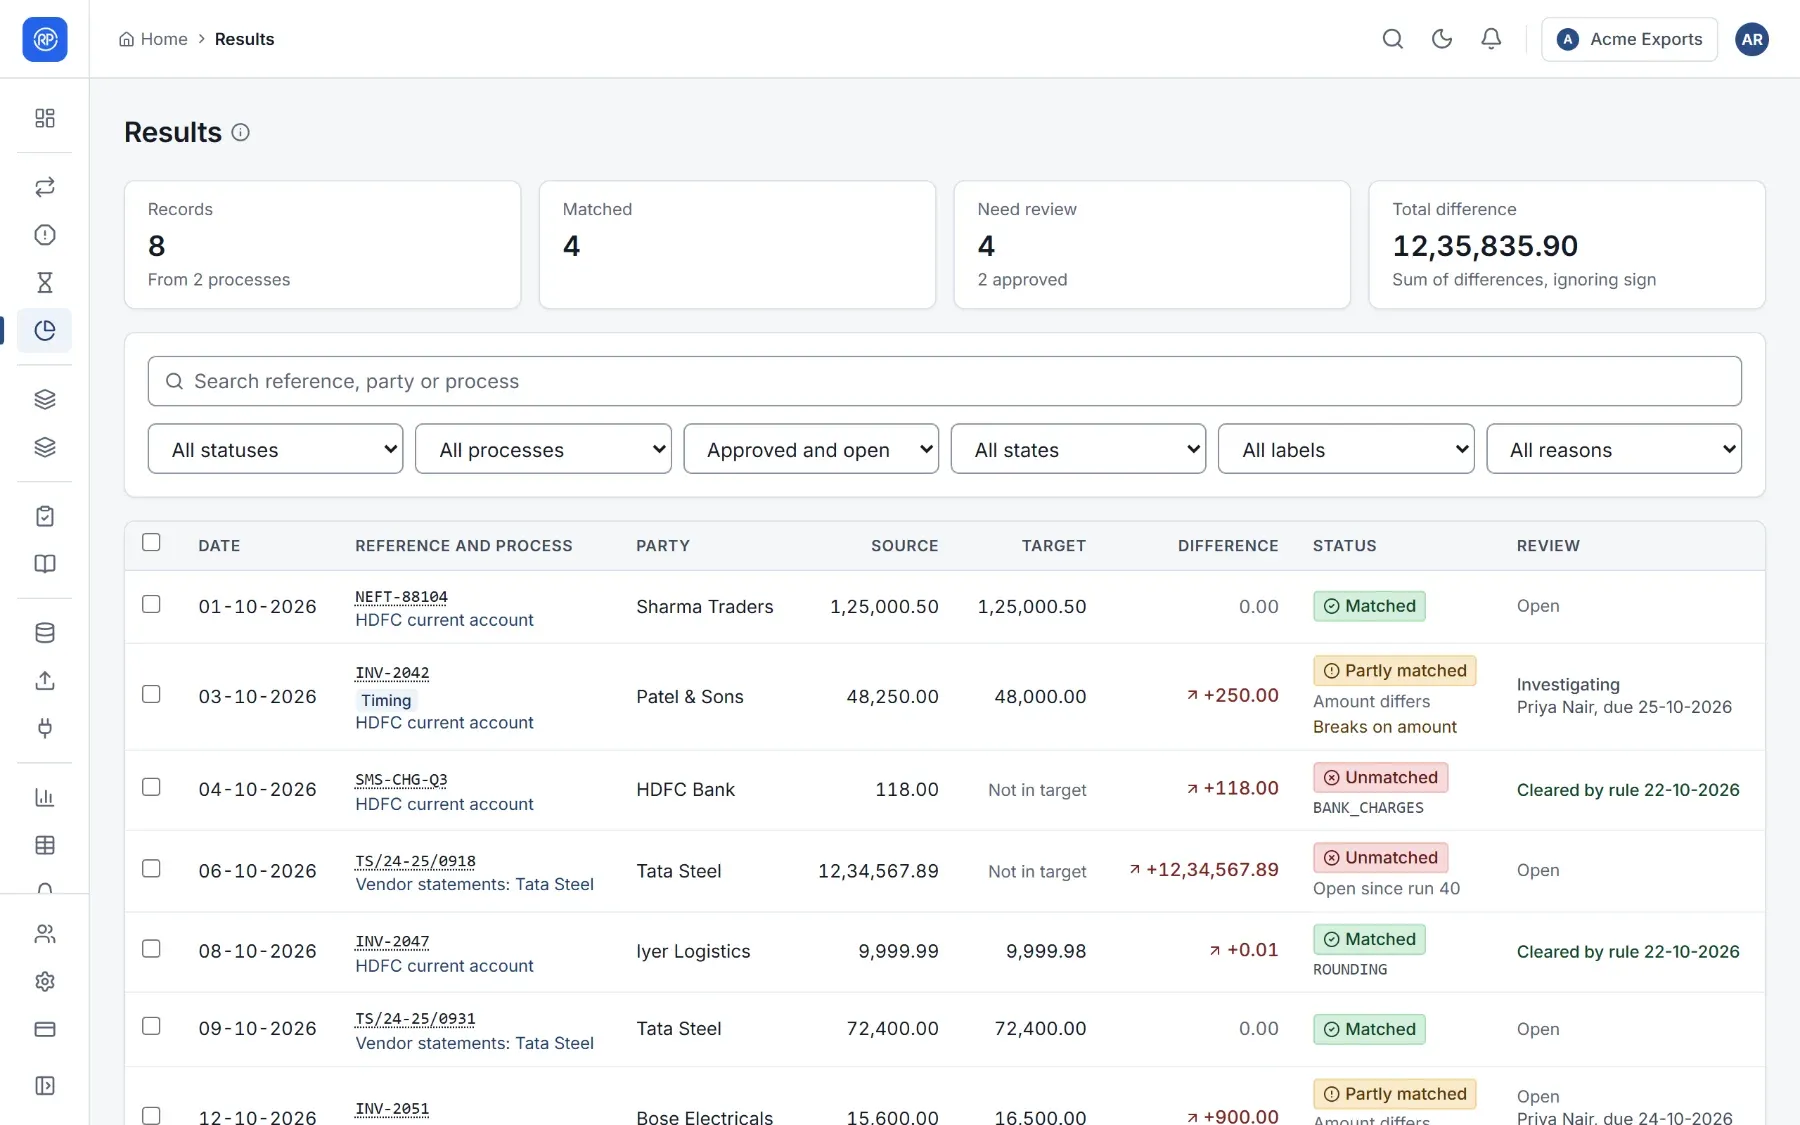Click the Timing label on INV-2042
The image size is (1800, 1125).
(x=386, y=701)
